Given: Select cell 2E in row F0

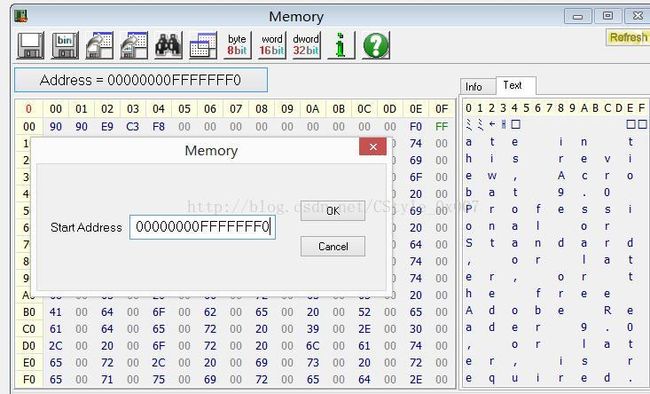Looking at the screenshot, I should point(415,379).
